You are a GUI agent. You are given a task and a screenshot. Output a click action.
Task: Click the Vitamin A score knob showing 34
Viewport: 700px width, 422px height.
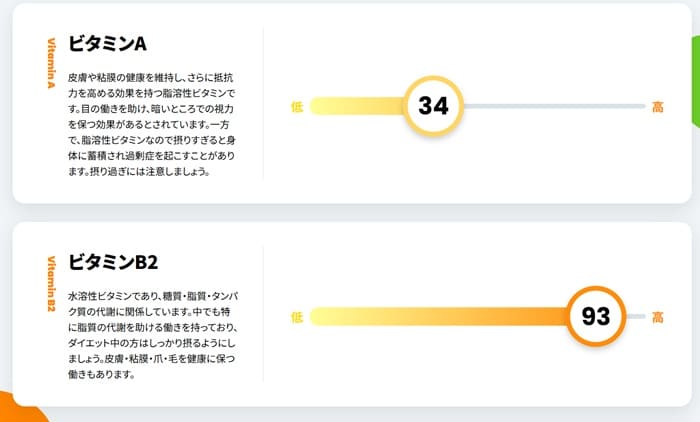433,106
